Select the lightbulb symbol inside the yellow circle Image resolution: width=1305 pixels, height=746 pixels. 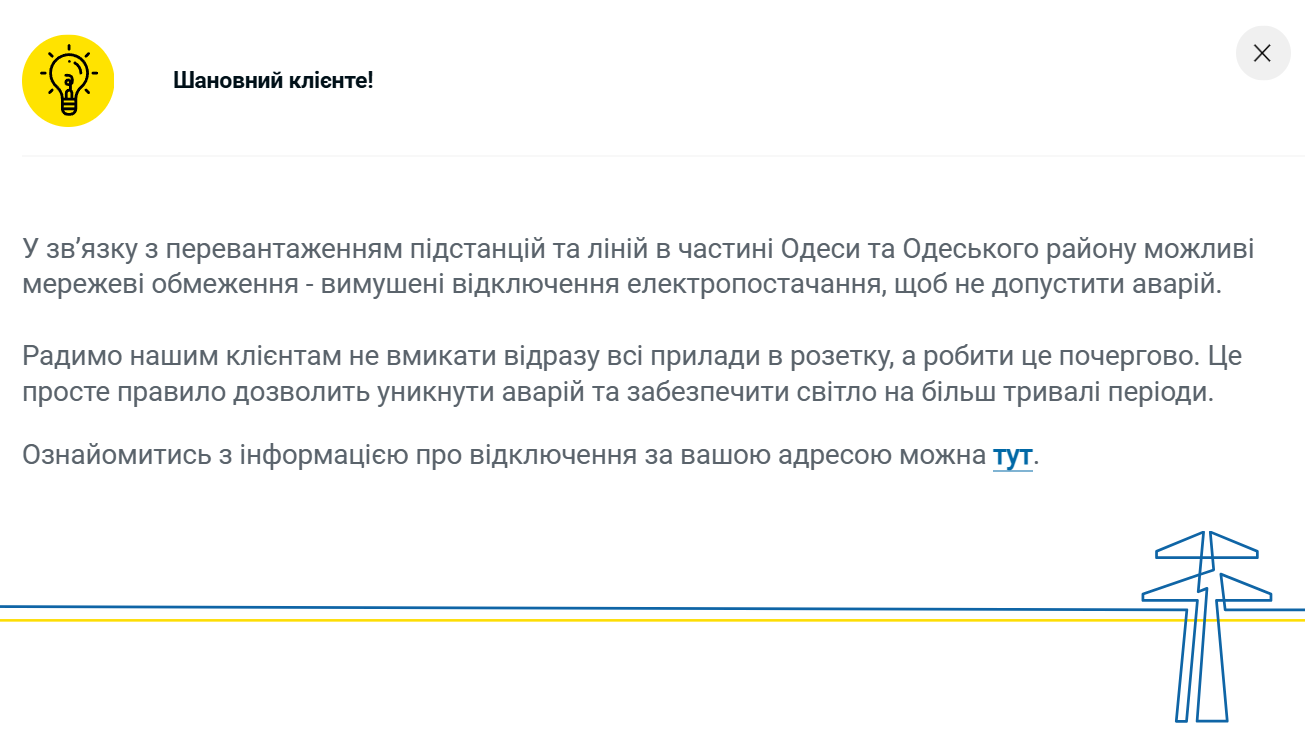point(67,80)
